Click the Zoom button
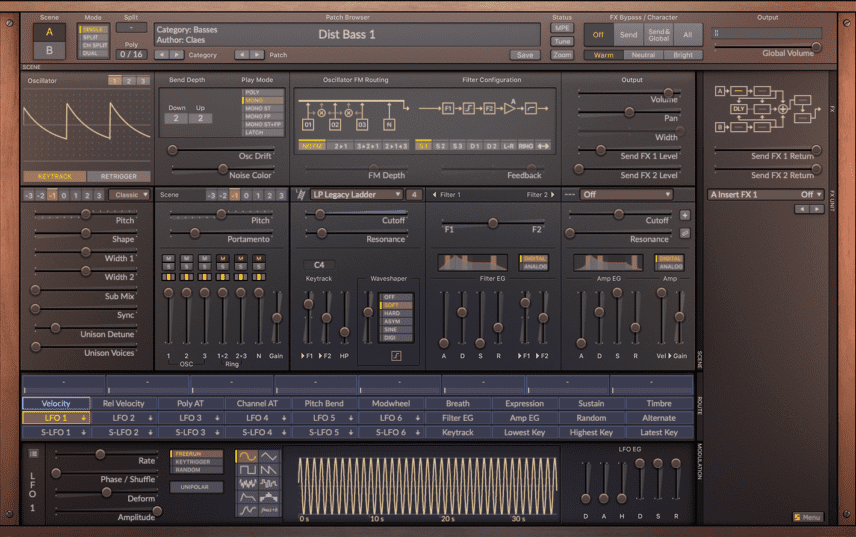 562,55
